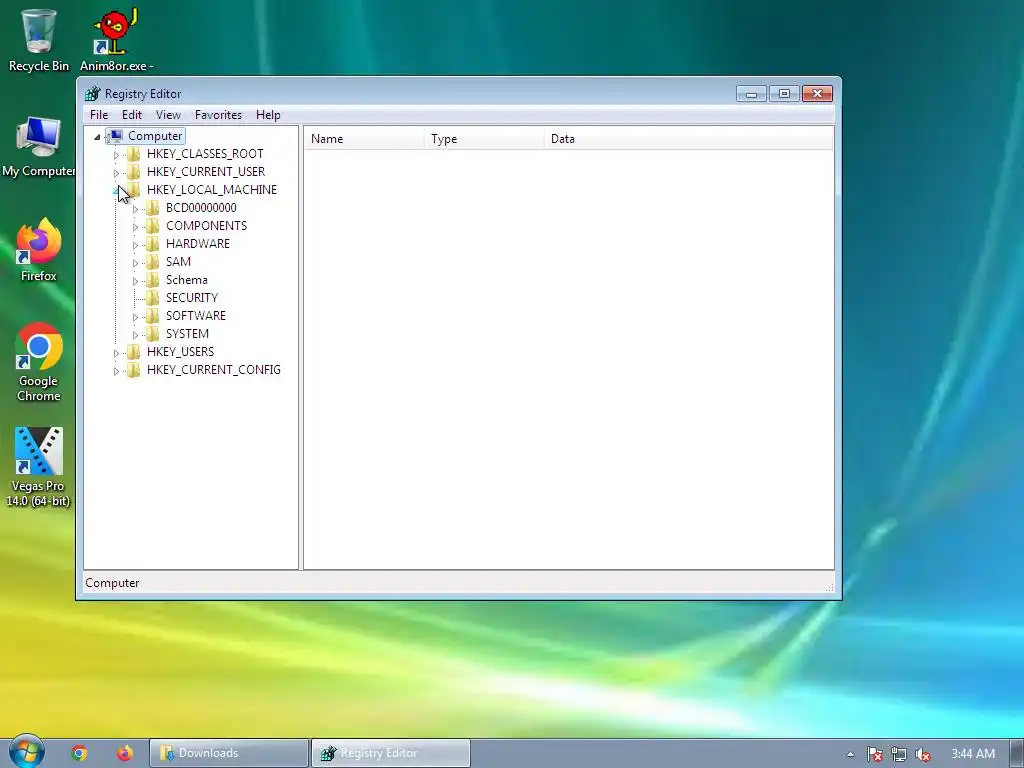Click the network tray icon
The height and width of the screenshot is (768, 1024).
pyautogui.click(x=899, y=754)
